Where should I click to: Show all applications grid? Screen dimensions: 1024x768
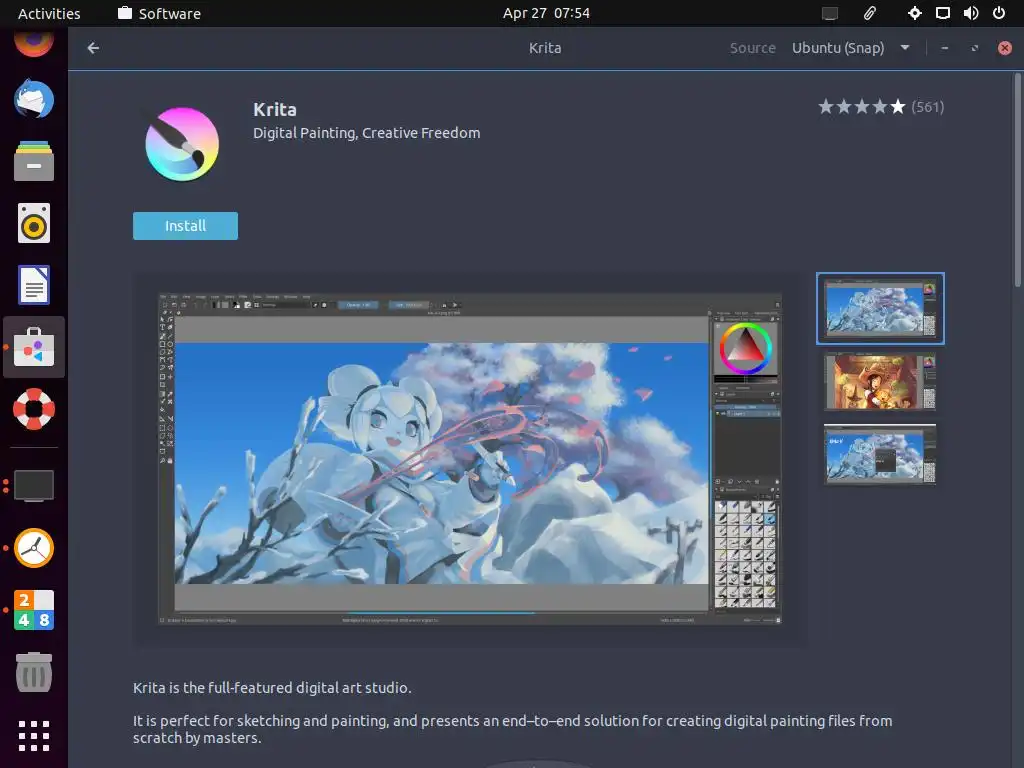click(x=34, y=736)
